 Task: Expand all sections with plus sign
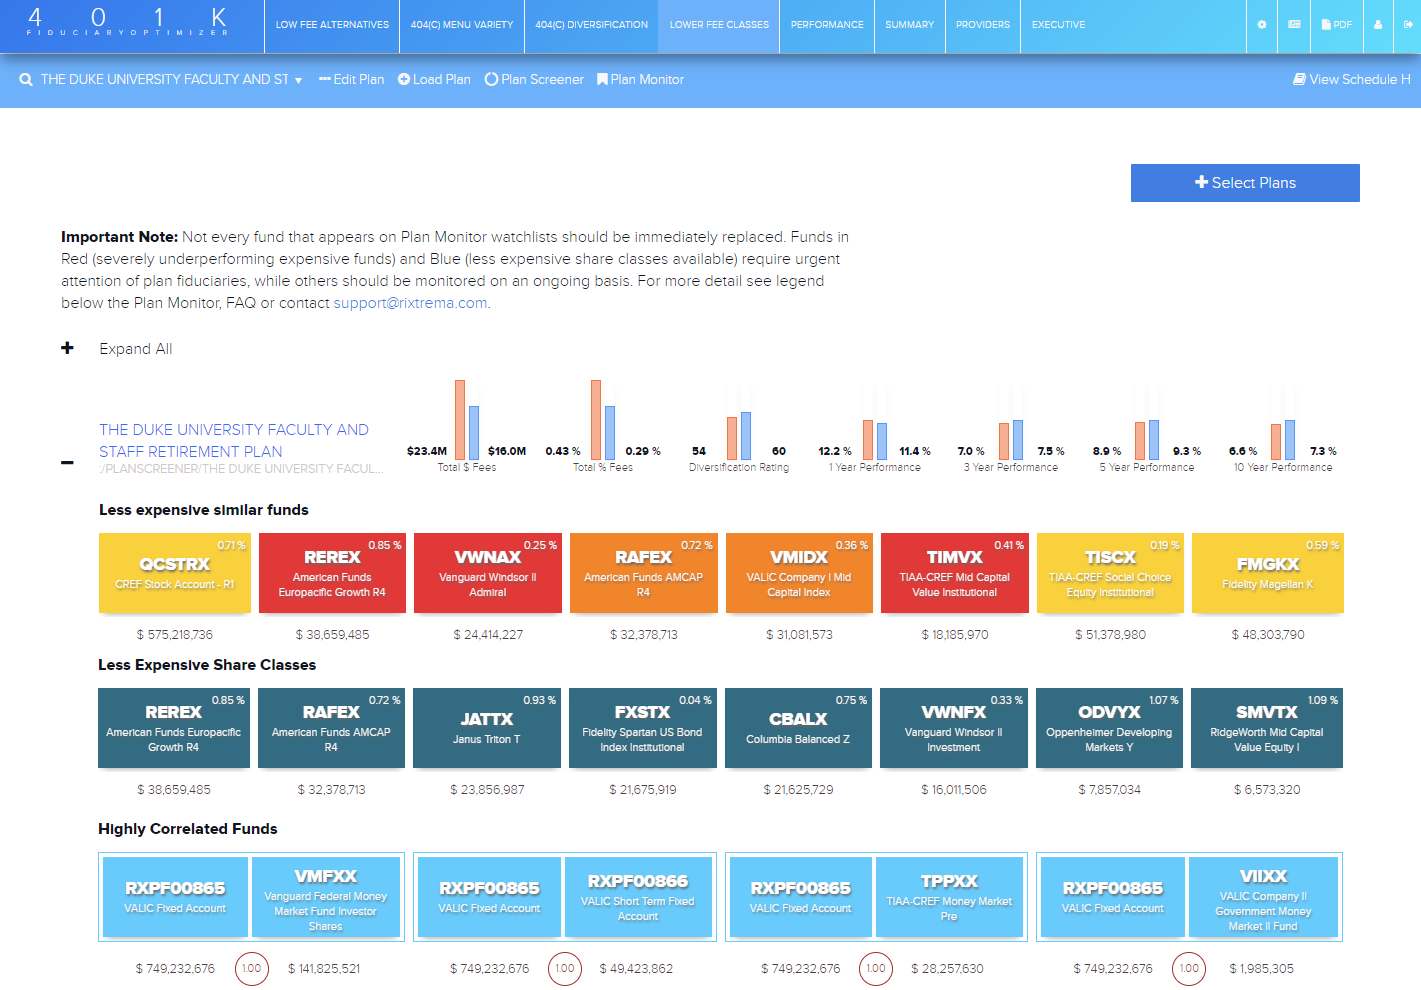coord(68,348)
